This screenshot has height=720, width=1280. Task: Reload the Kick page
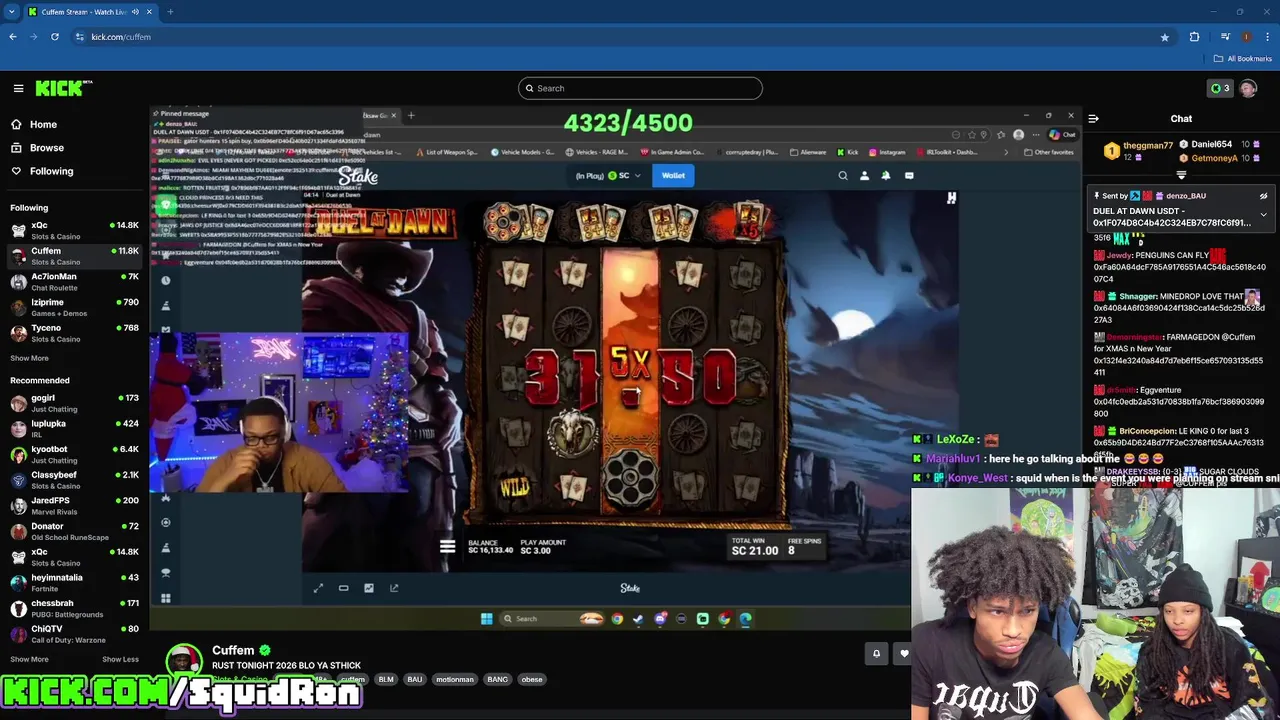[x=54, y=37]
